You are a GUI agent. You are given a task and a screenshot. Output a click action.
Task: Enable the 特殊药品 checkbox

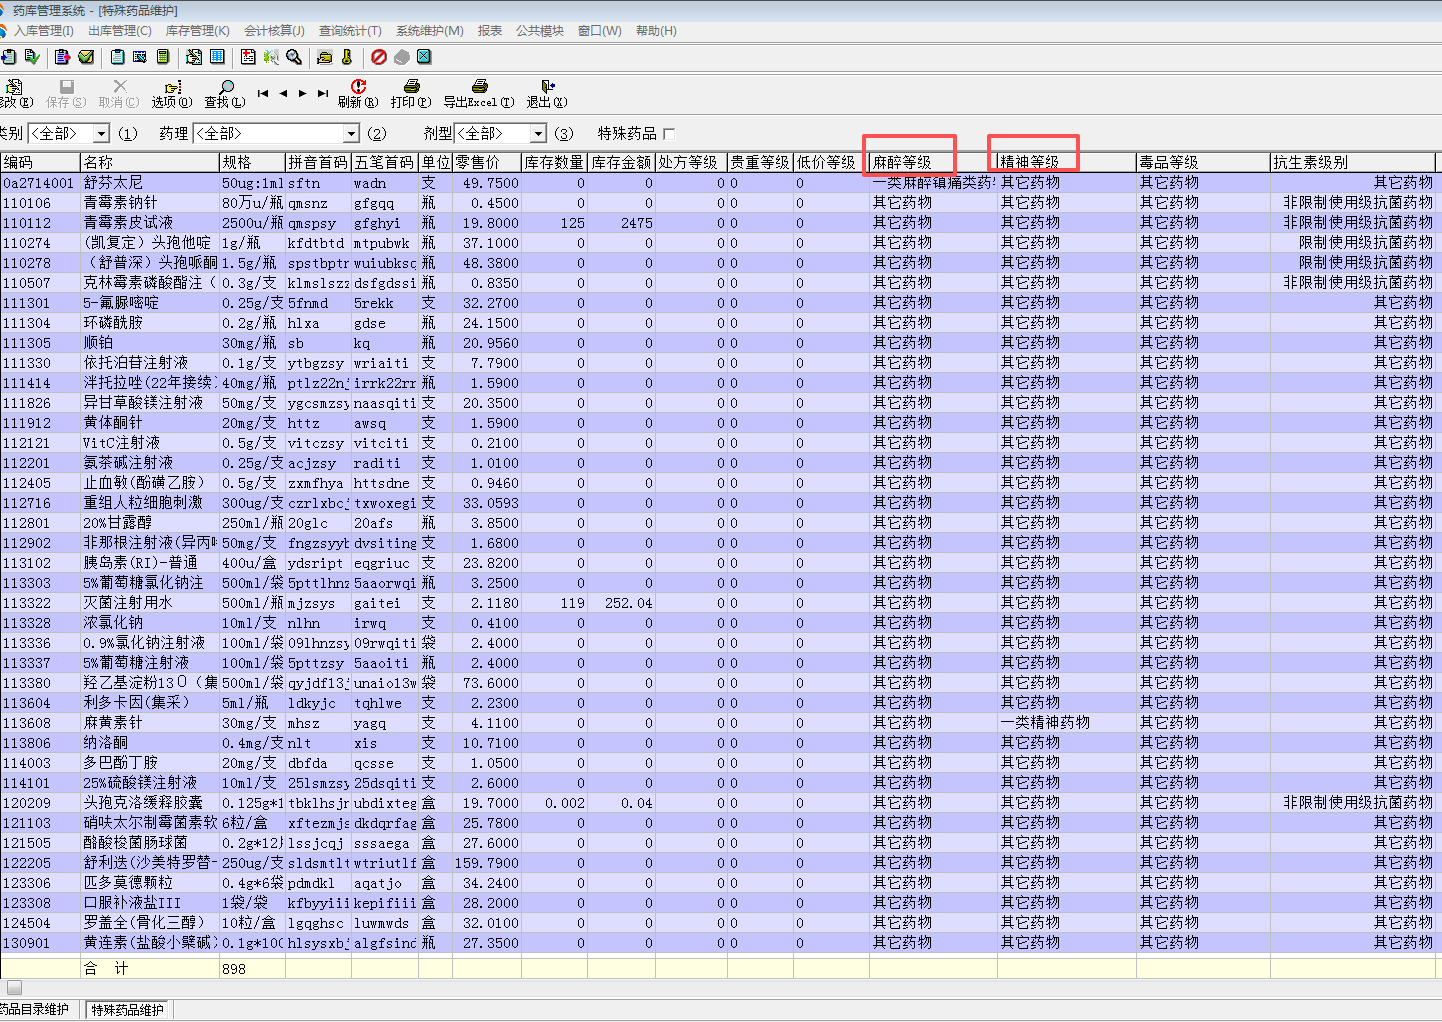(669, 134)
